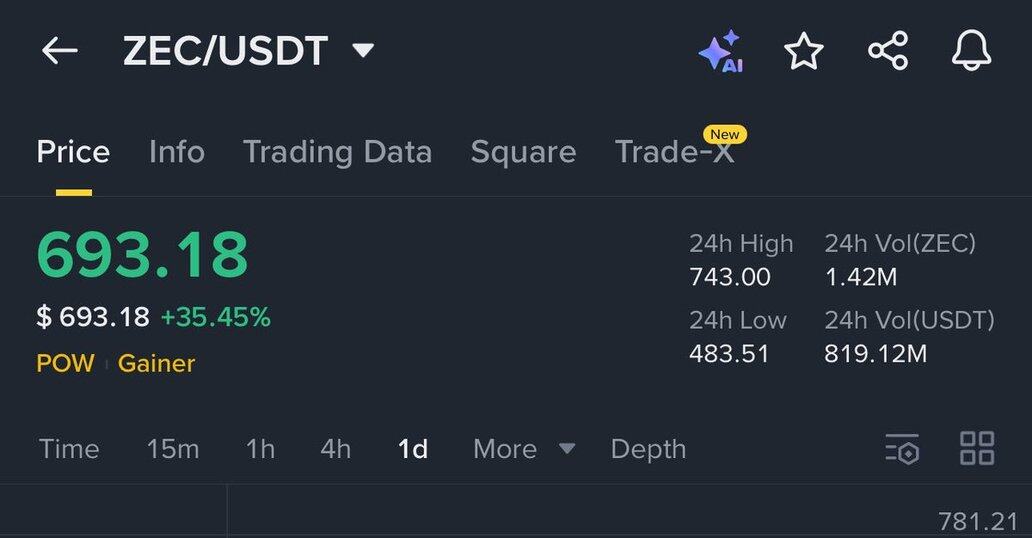Image resolution: width=1032 pixels, height=538 pixels.
Task: Add ZEC/USDT to favorites with star
Action: 804,51
